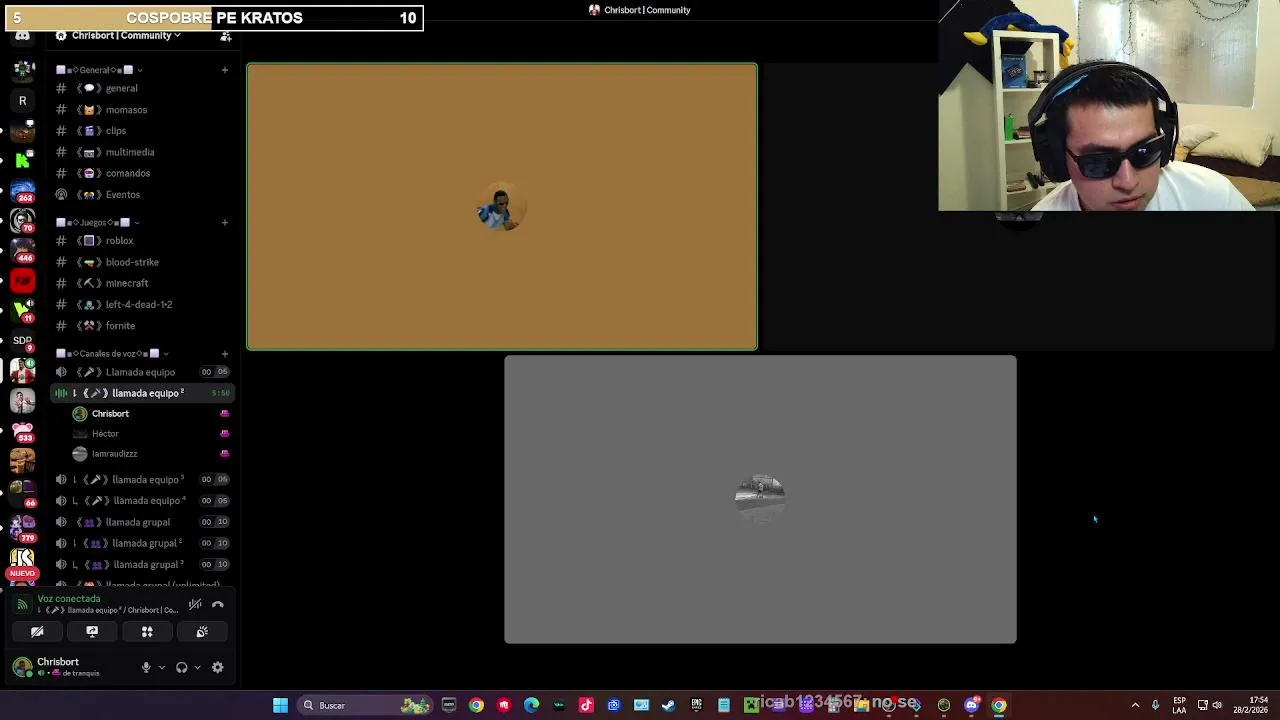1280x720 pixels.
Task: Select Héctor in the voice channel list
Action: tap(150, 434)
